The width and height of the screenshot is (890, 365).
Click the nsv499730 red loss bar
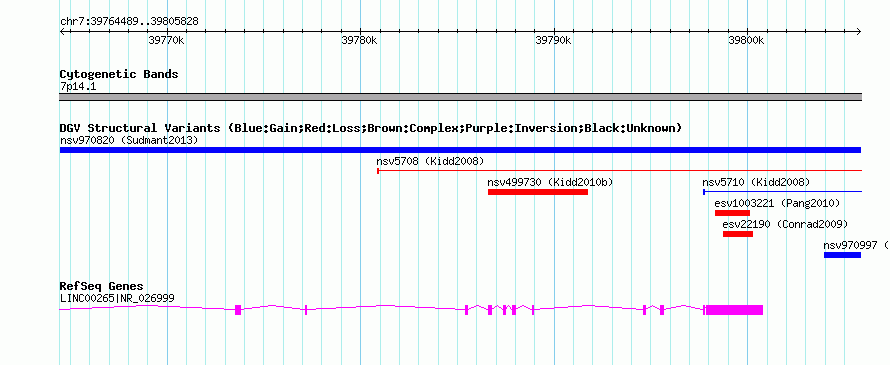[538, 192]
